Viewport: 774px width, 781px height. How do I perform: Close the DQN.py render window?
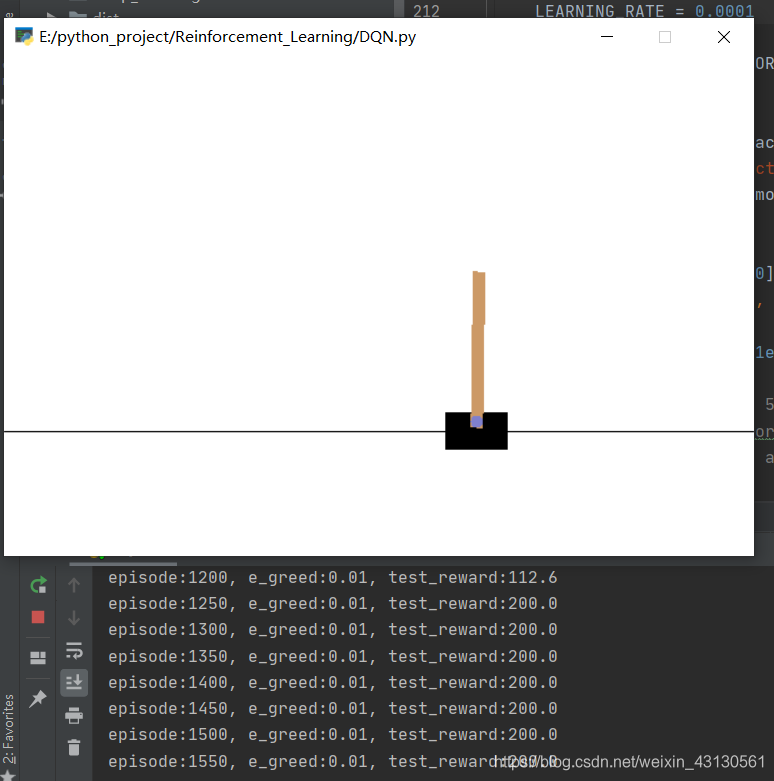(724, 37)
